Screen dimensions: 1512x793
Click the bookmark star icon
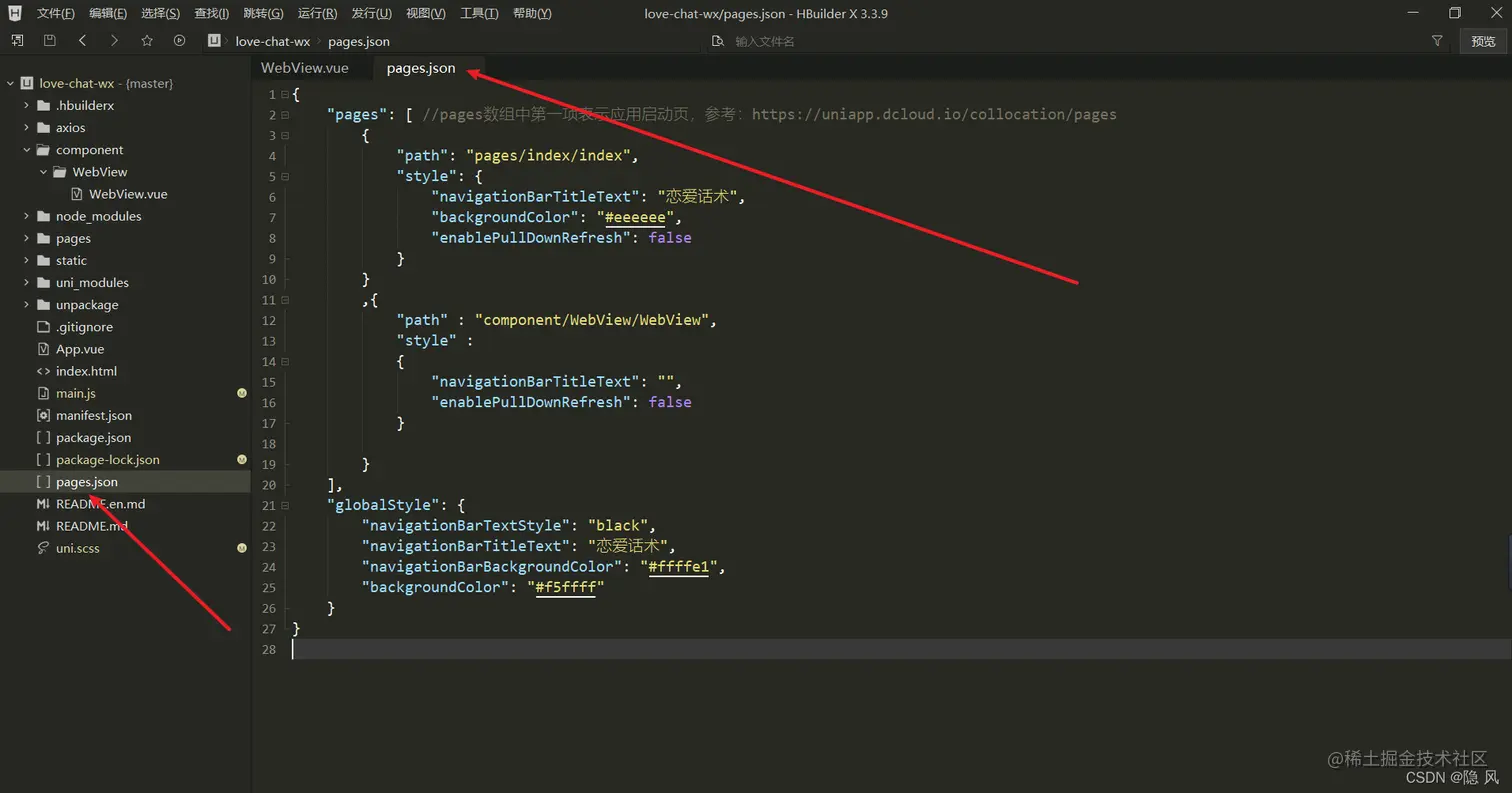(147, 41)
